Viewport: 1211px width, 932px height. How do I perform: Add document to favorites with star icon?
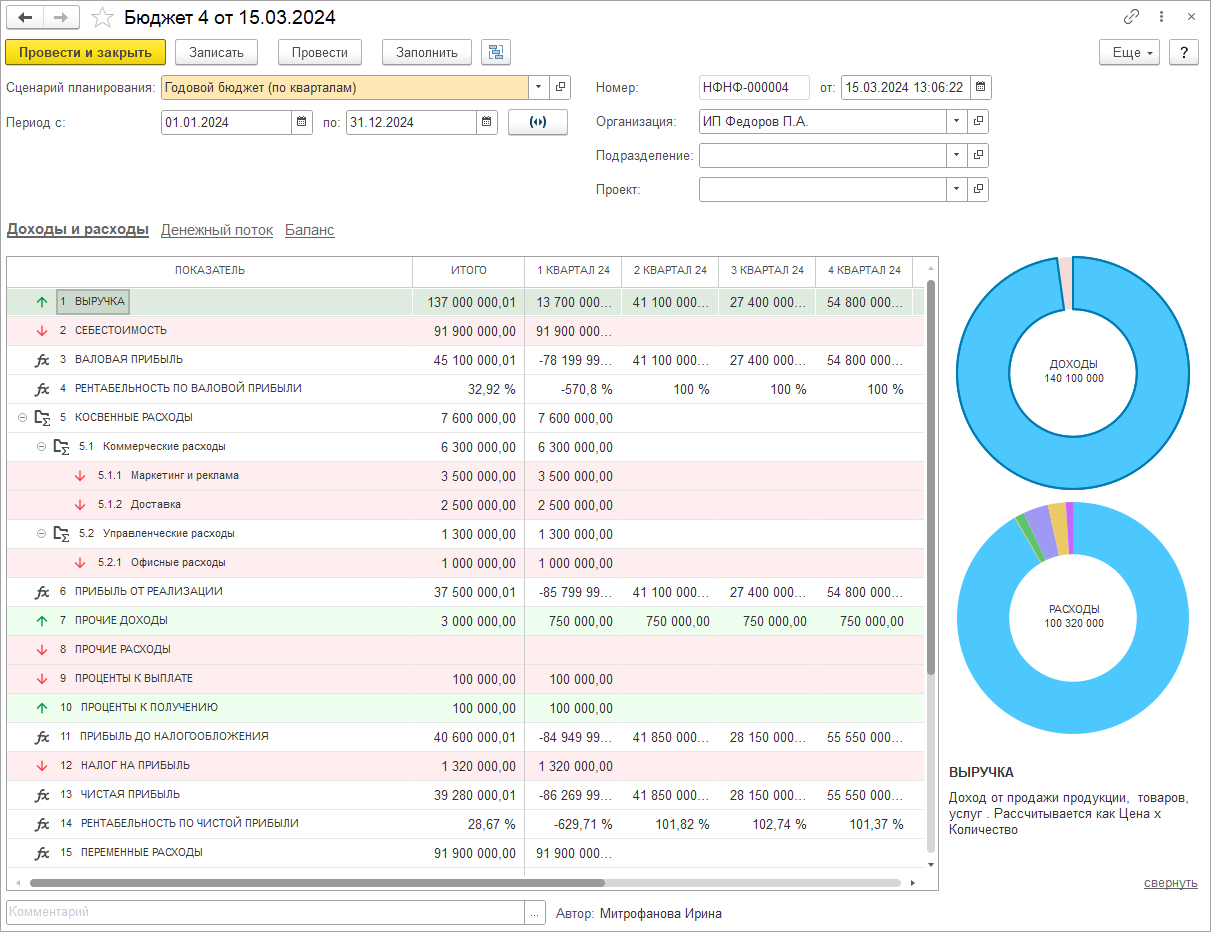[102, 17]
